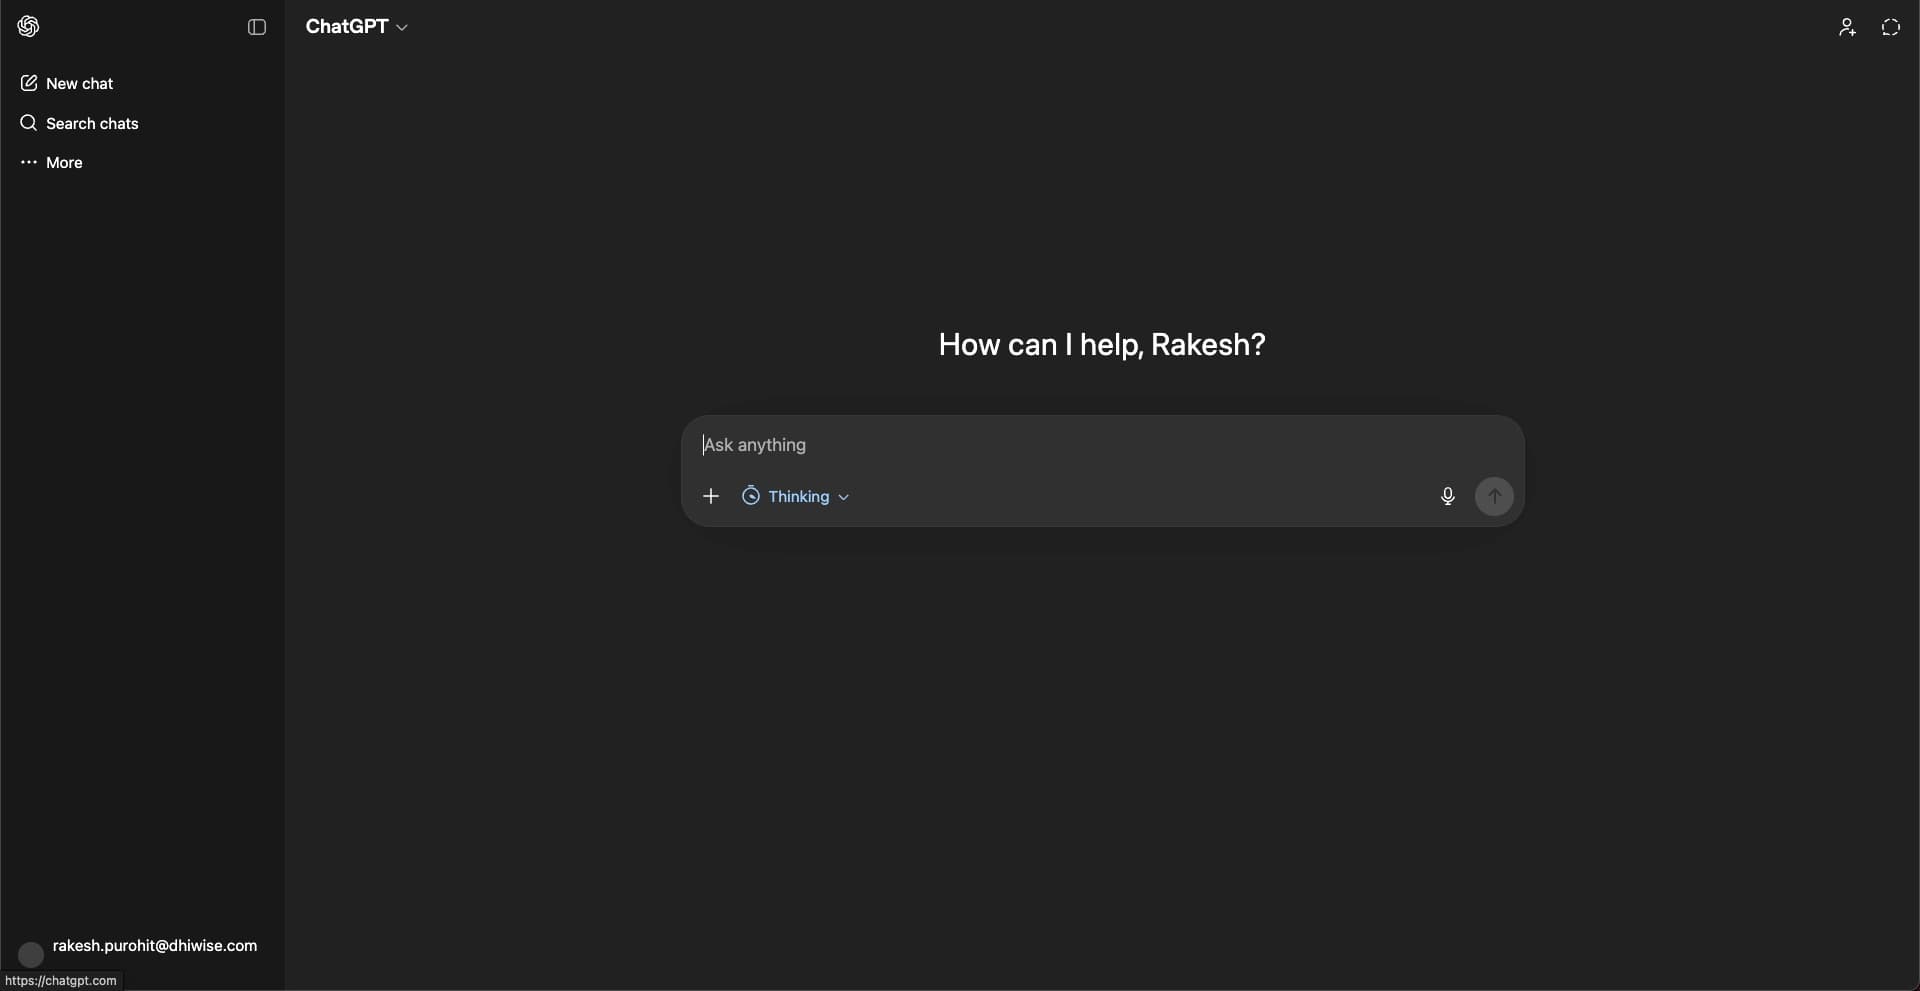Select the Search chats icon
This screenshot has height=991, width=1920.
pyautogui.click(x=28, y=123)
